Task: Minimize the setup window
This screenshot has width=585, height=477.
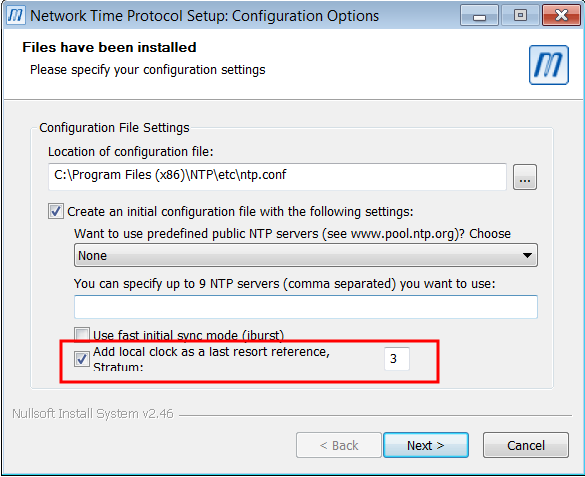Action: pos(479,15)
